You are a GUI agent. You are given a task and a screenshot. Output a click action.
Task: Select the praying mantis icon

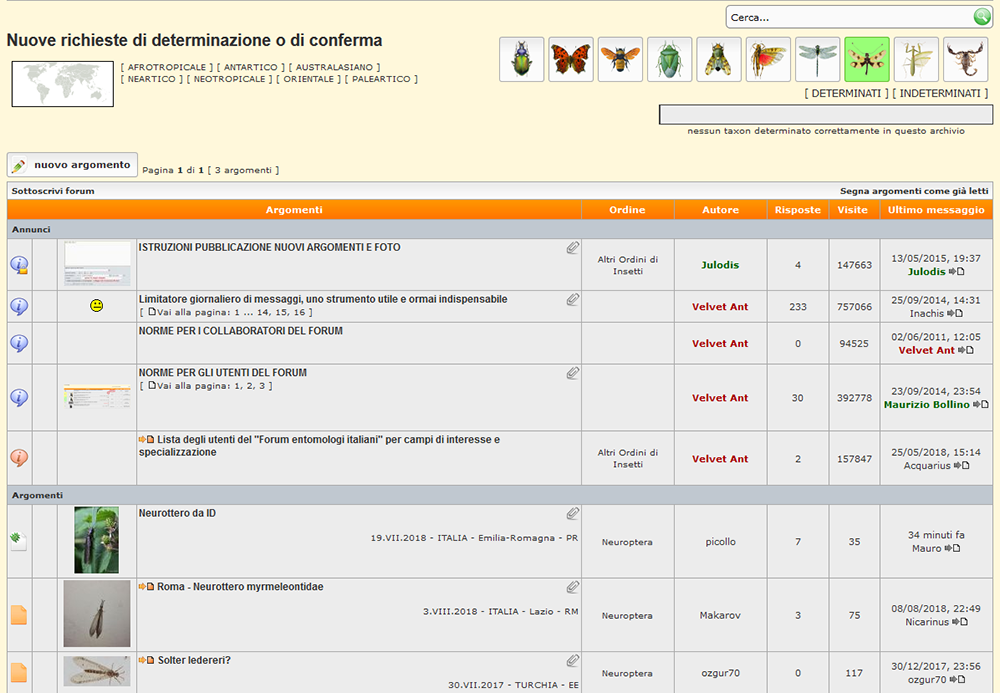click(916, 60)
